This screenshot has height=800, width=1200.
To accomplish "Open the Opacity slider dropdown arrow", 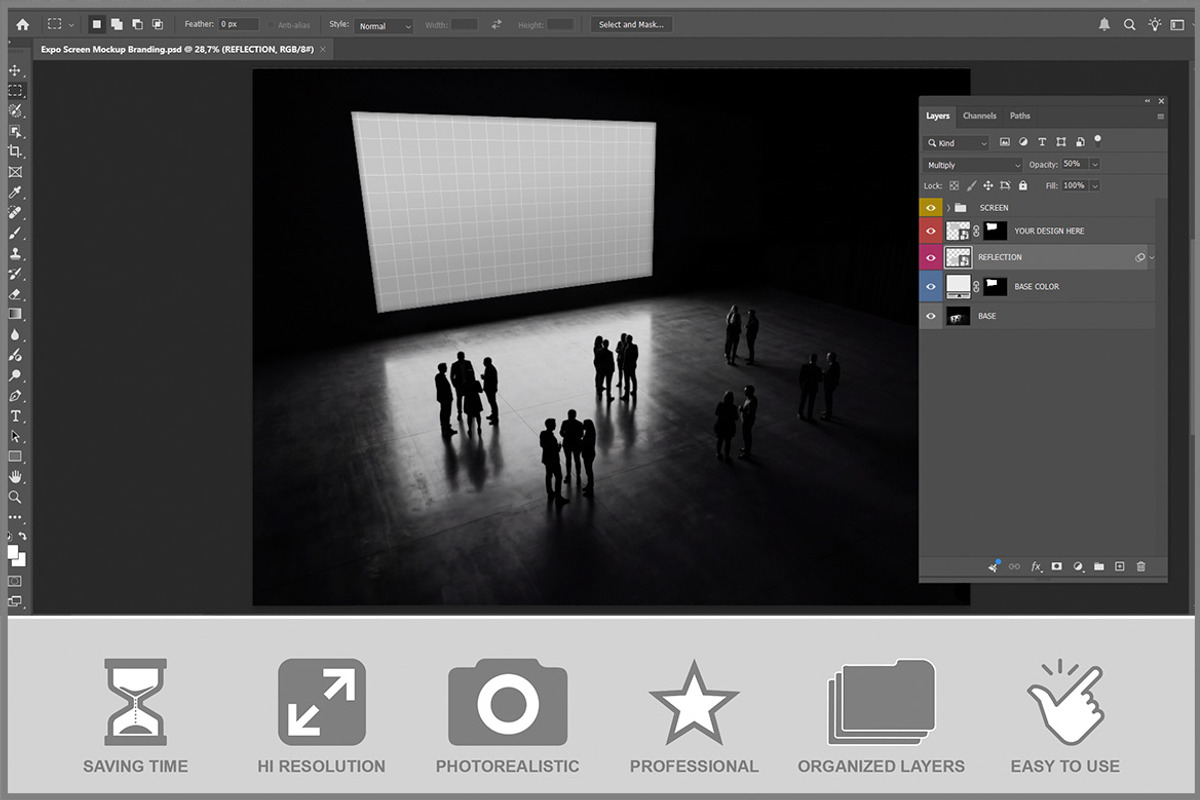I will click(x=1095, y=164).
